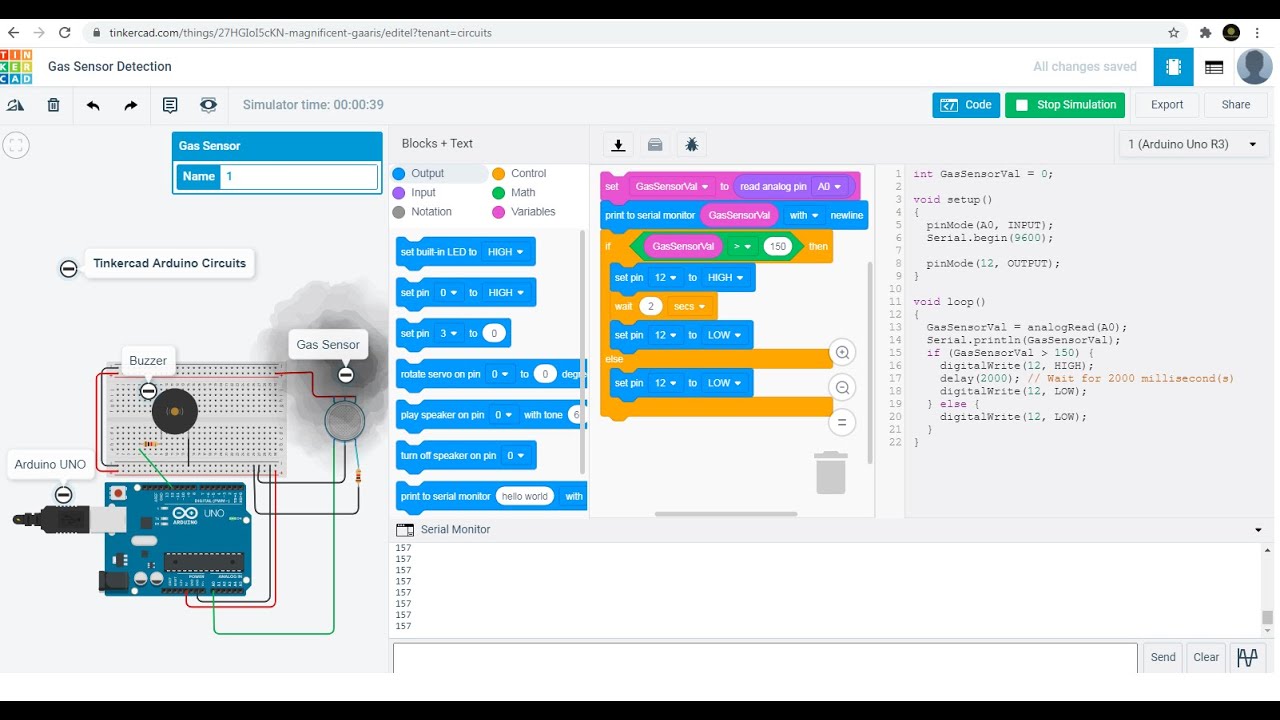Edit the 150 threshold value in if block
The height and width of the screenshot is (720, 1280).
[777, 246]
